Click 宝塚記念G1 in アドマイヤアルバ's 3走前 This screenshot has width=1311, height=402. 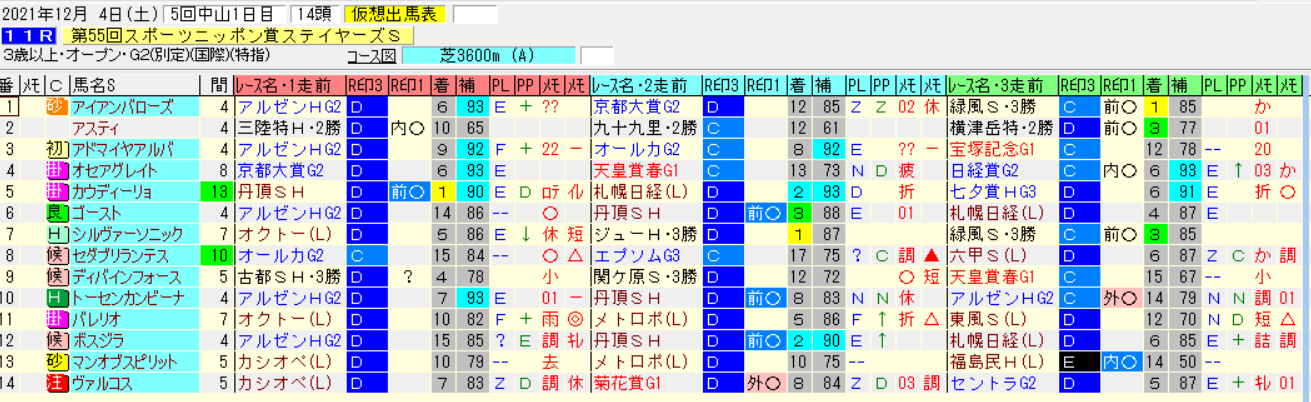click(992, 148)
